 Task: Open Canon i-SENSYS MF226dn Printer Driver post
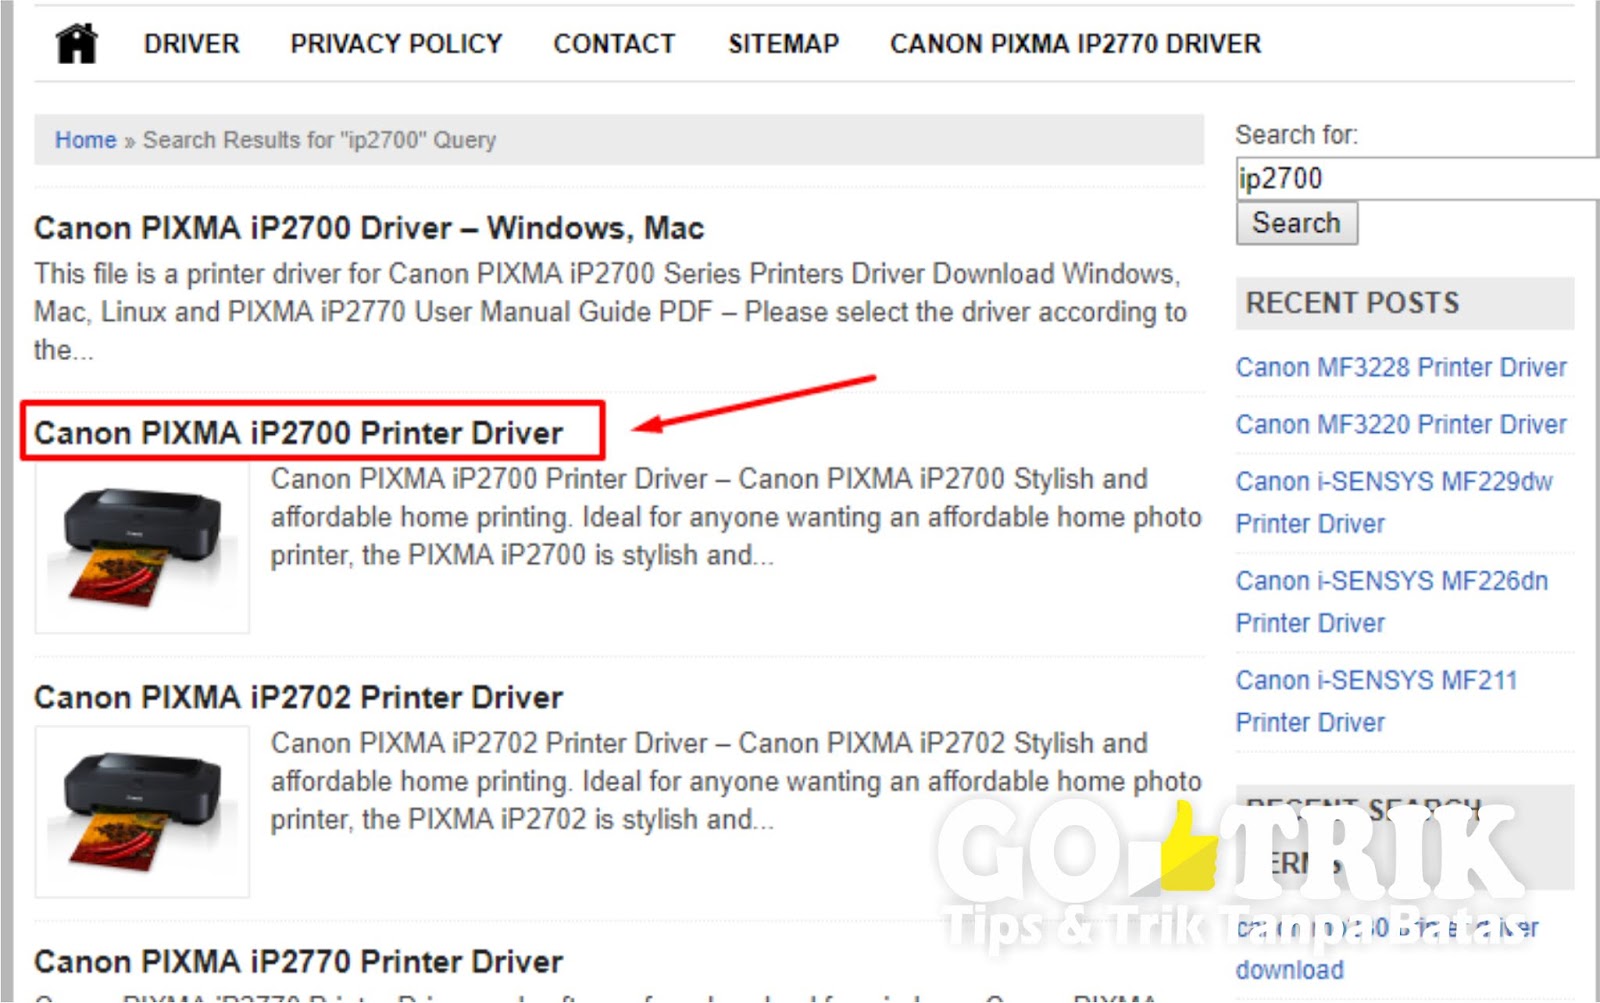pos(1392,601)
